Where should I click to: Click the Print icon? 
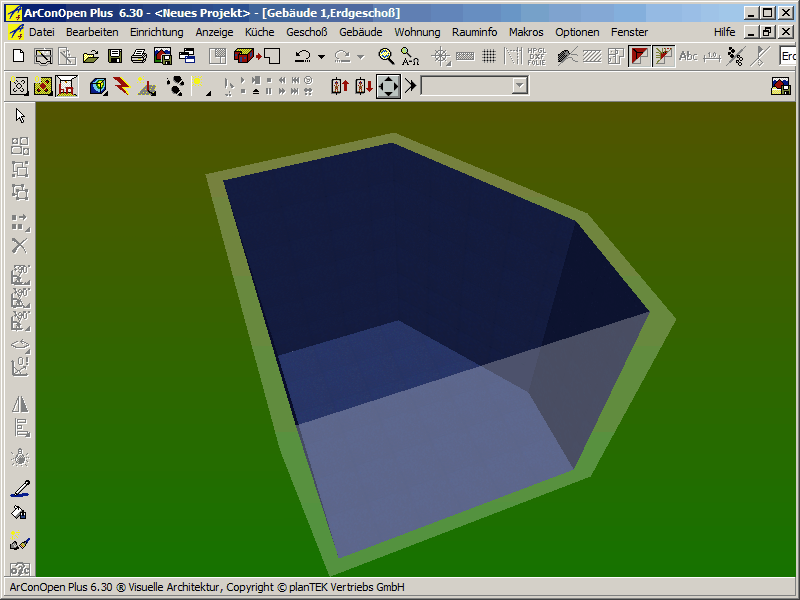tap(139, 56)
